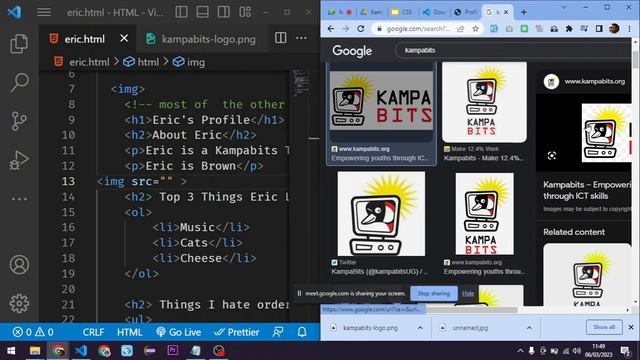This screenshot has height=360, width=640.
Task: Open editor More Actions ellipsis
Action: (301, 38)
